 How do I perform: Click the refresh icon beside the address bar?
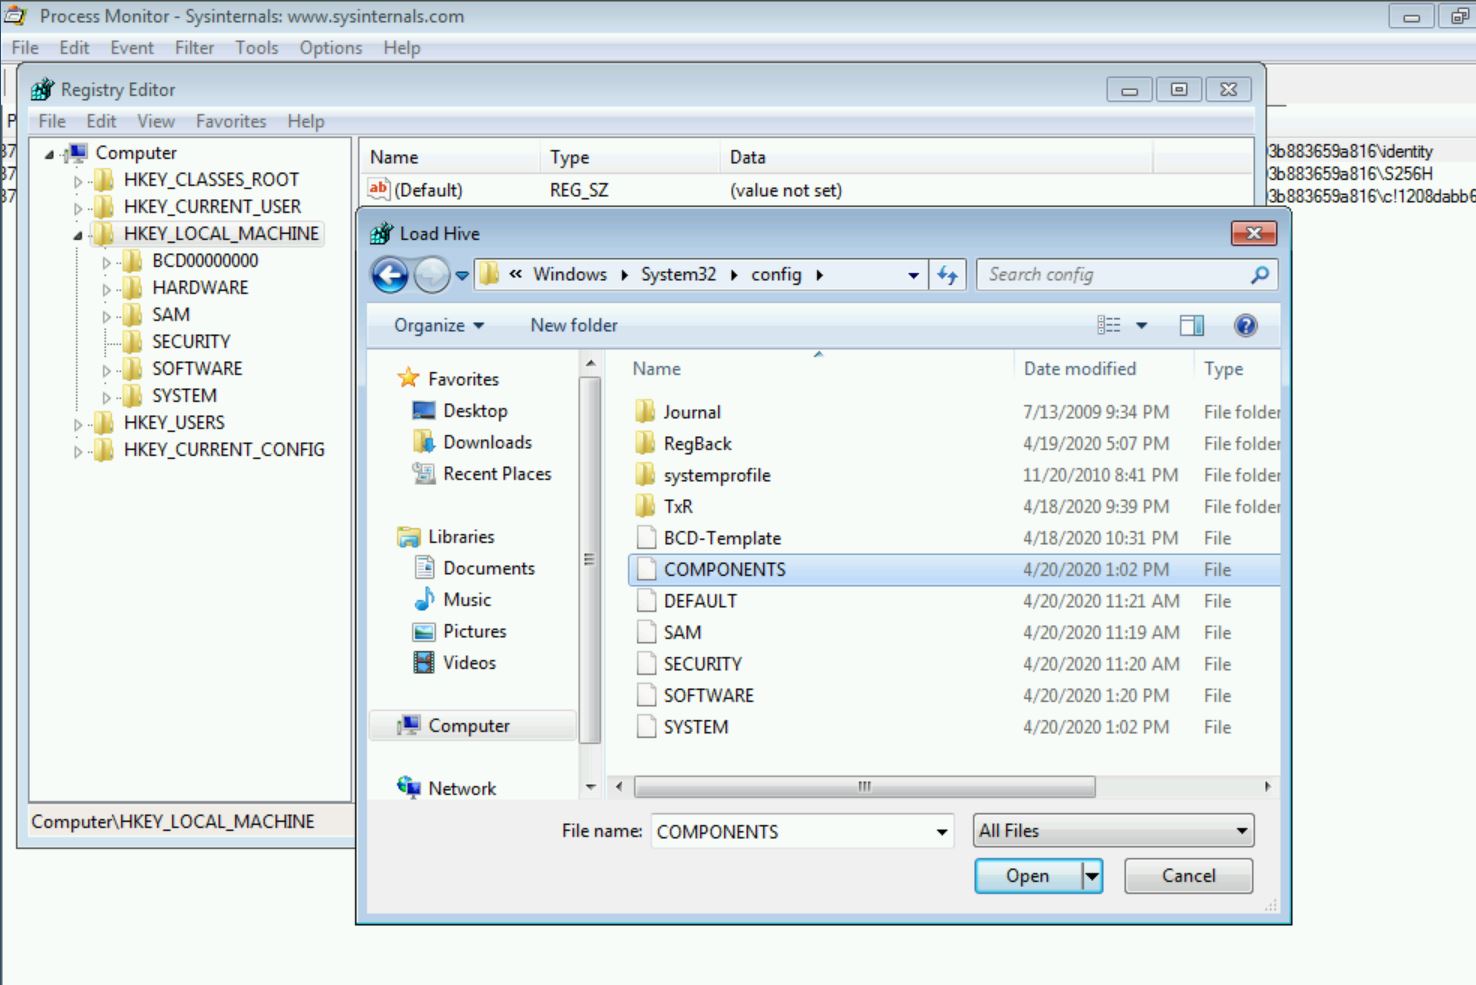947,275
